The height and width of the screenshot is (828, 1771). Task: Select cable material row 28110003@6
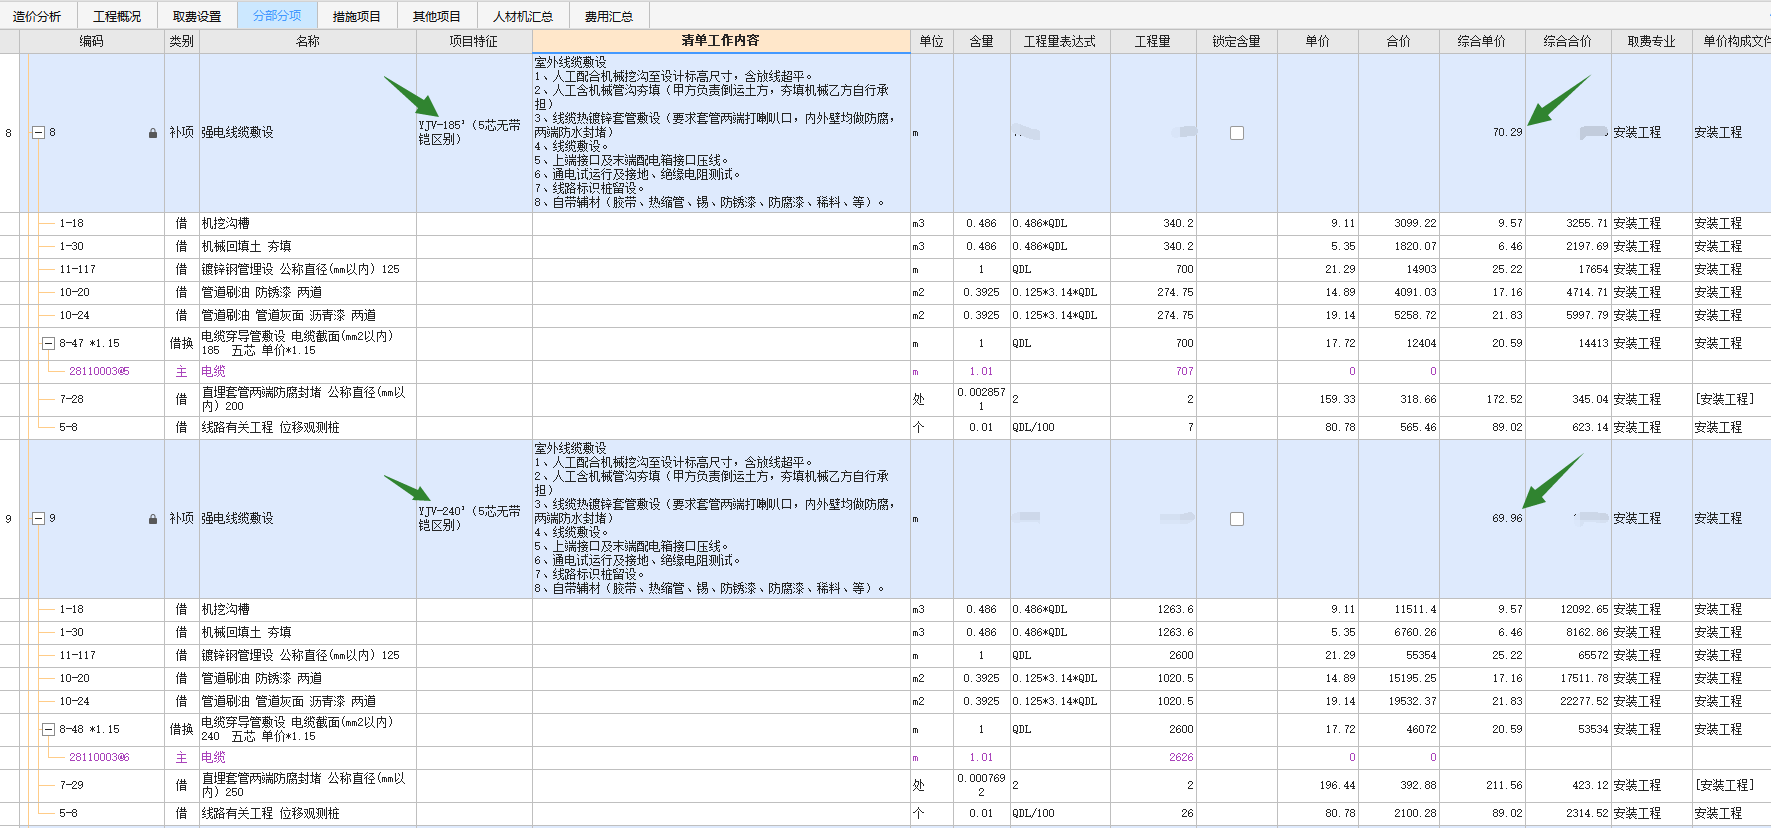click(x=99, y=757)
